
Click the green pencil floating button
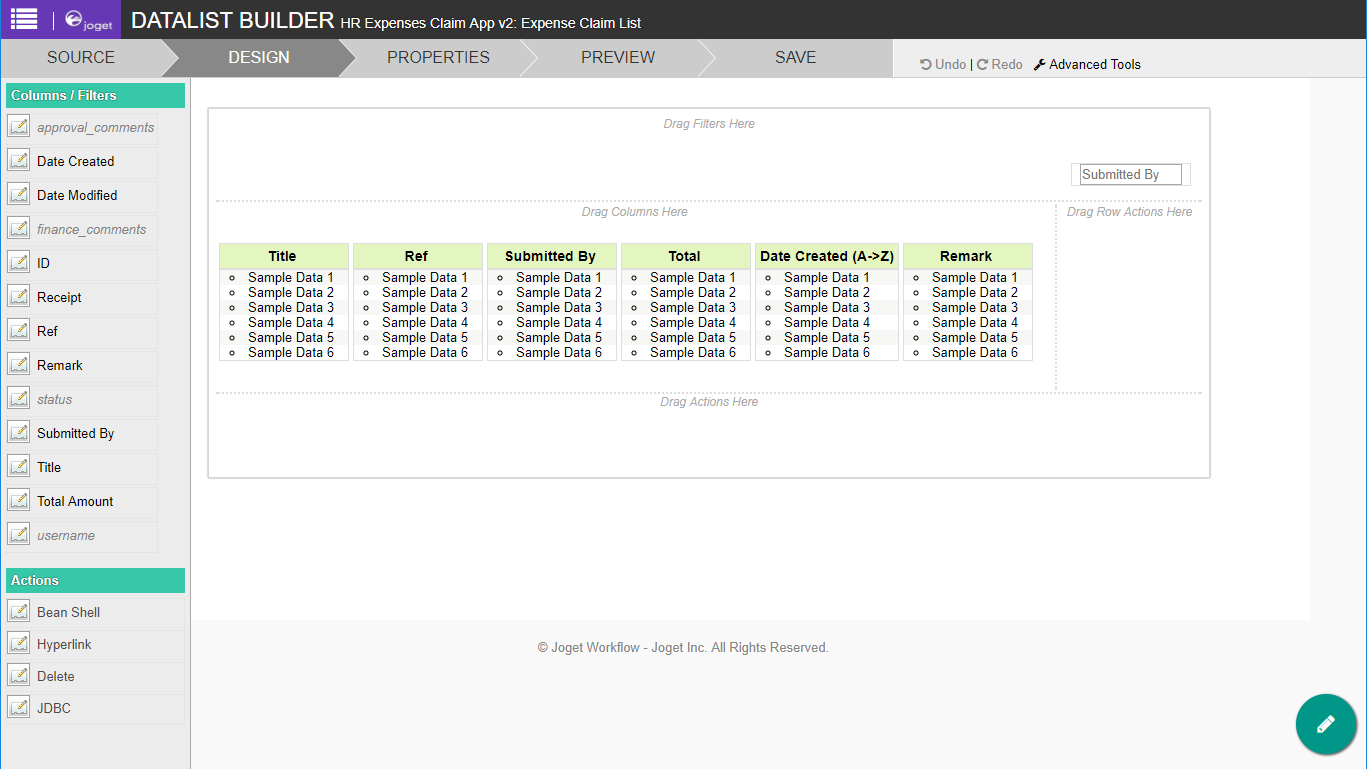click(1325, 723)
